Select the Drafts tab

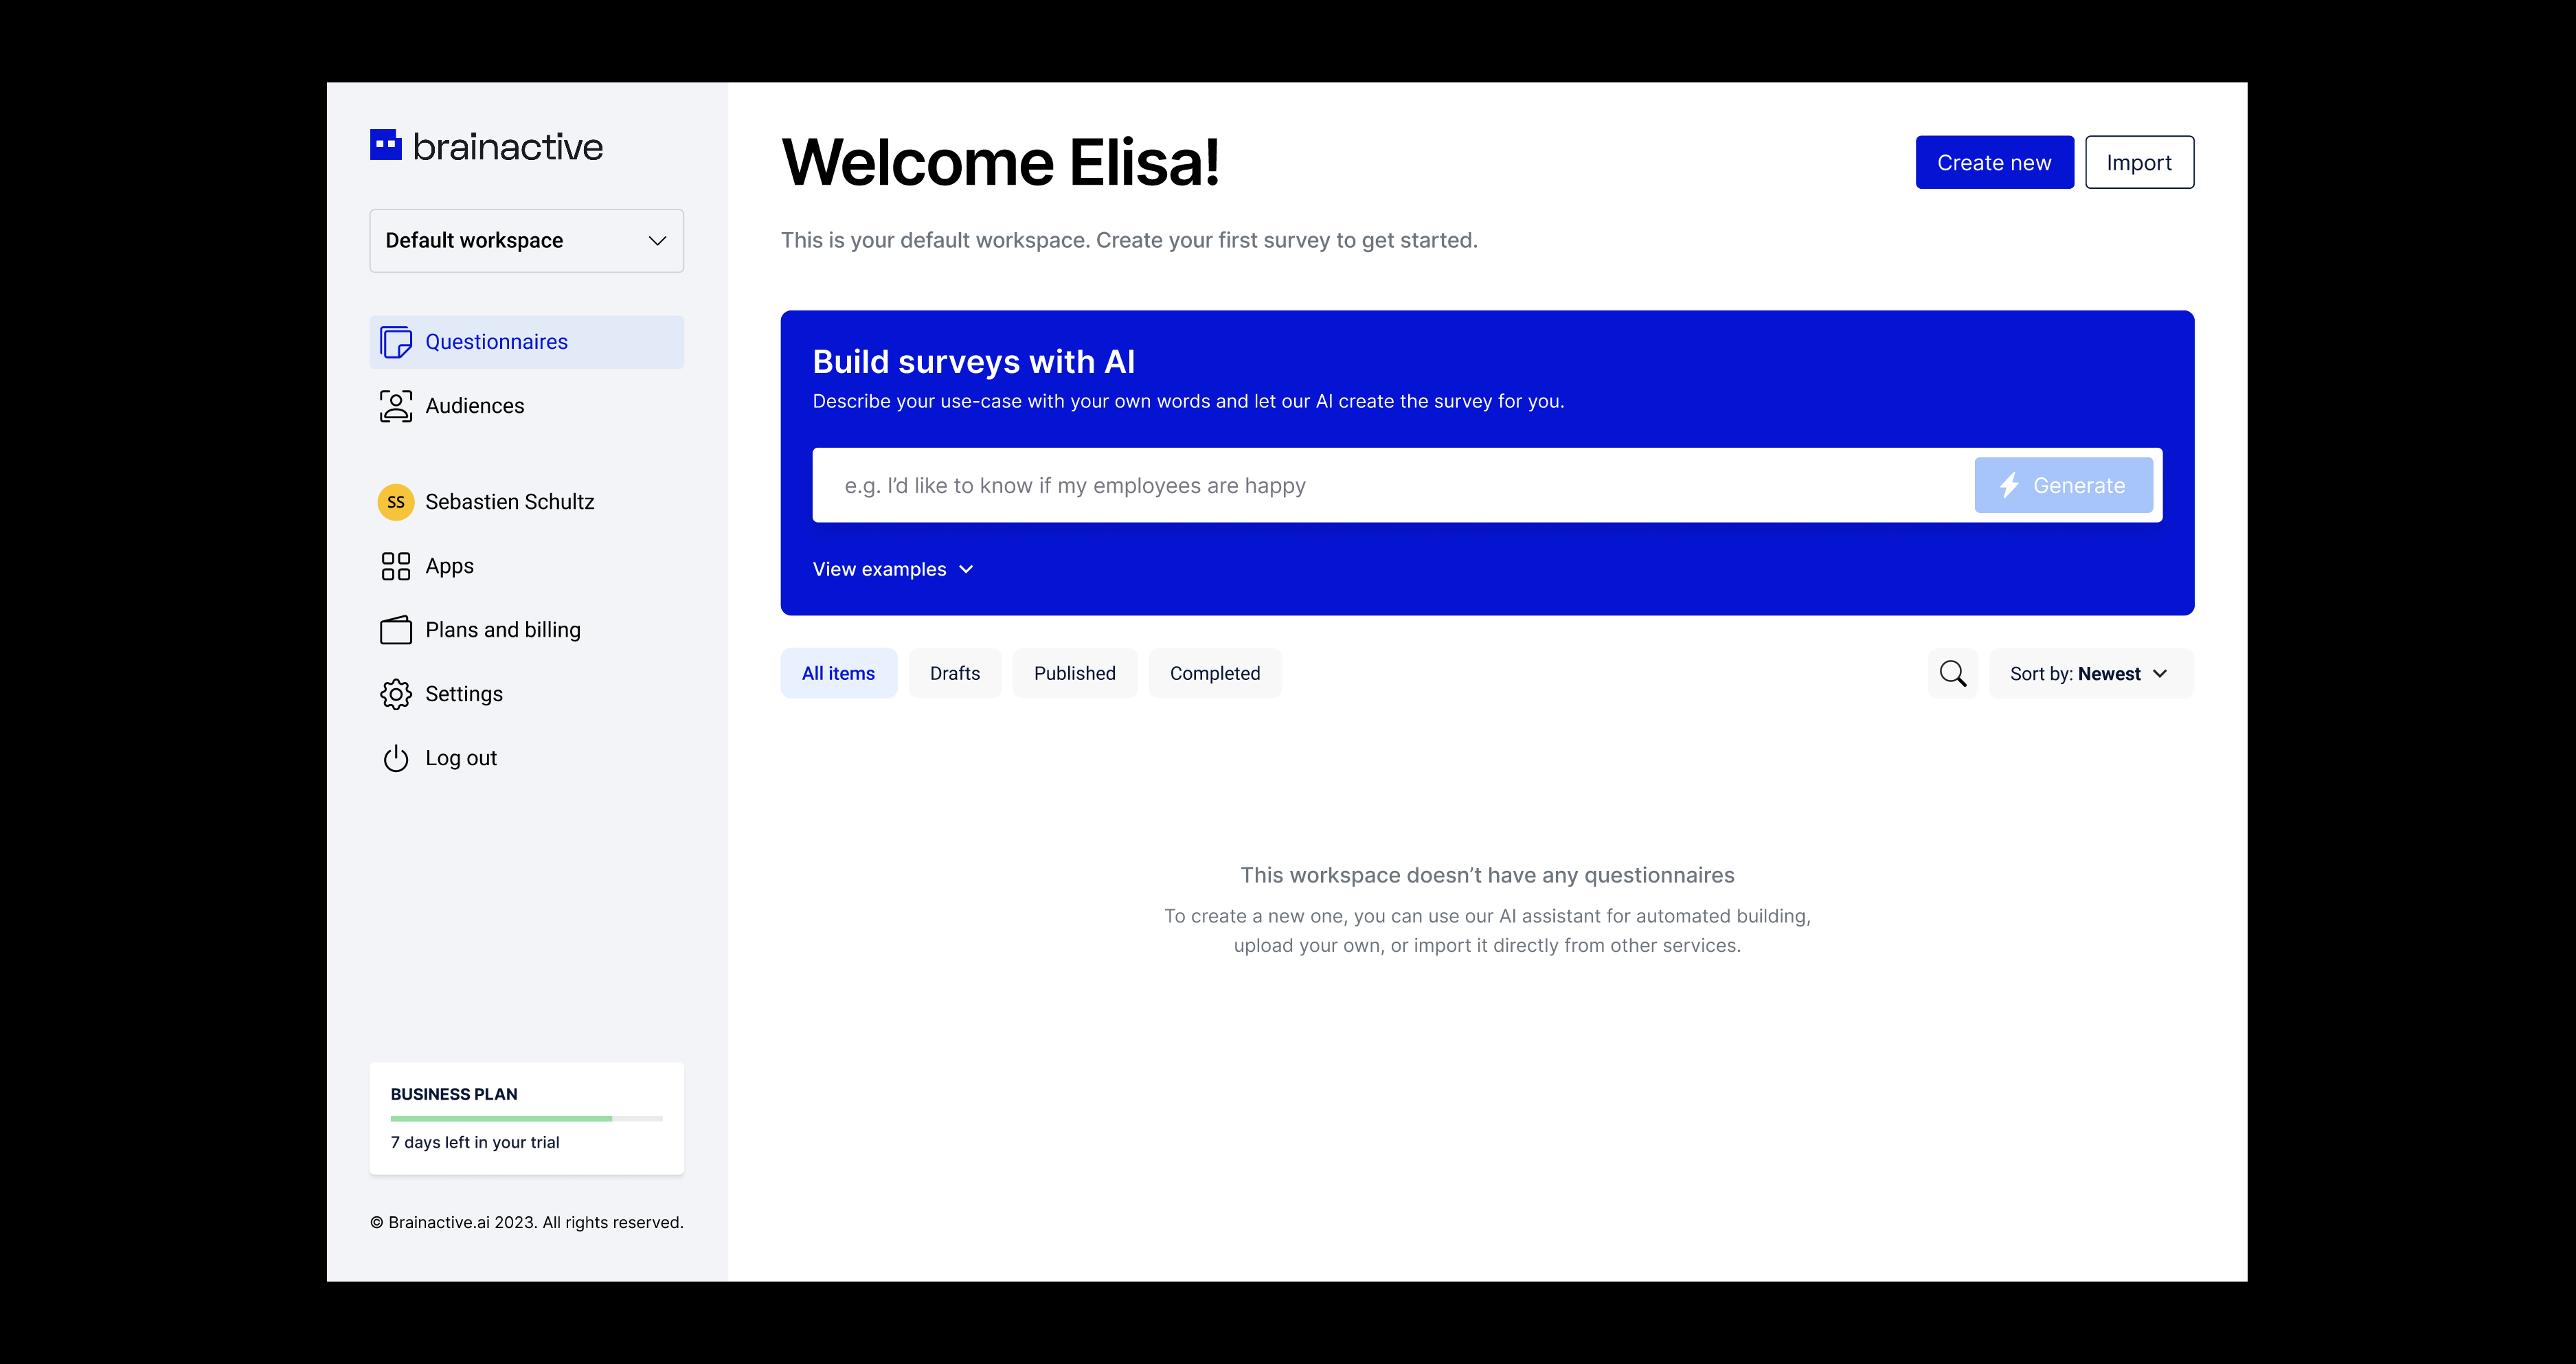(954, 672)
